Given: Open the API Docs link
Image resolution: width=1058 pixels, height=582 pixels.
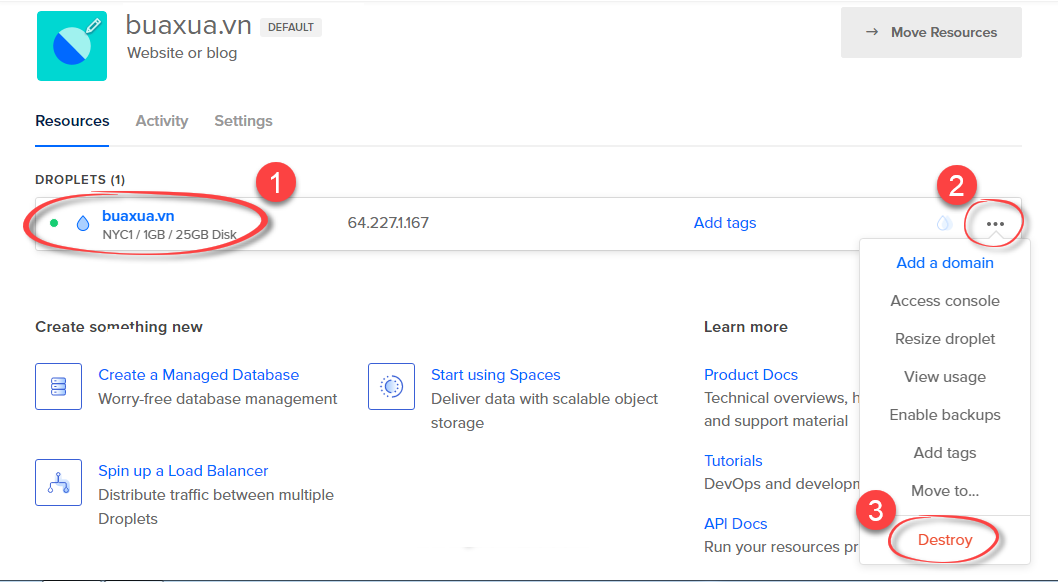Looking at the screenshot, I should 735,524.
